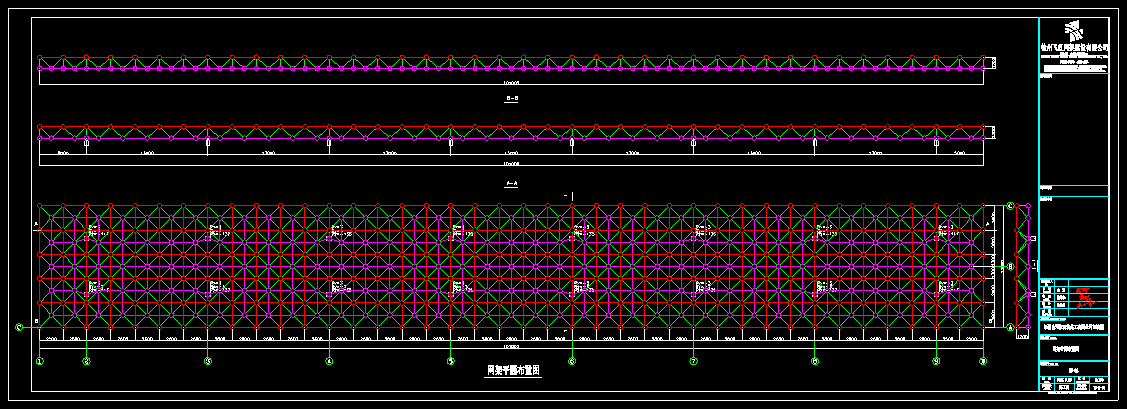Select grid axis bubble 9 below the plan
The image size is (1127, 409).
point(936,361)
